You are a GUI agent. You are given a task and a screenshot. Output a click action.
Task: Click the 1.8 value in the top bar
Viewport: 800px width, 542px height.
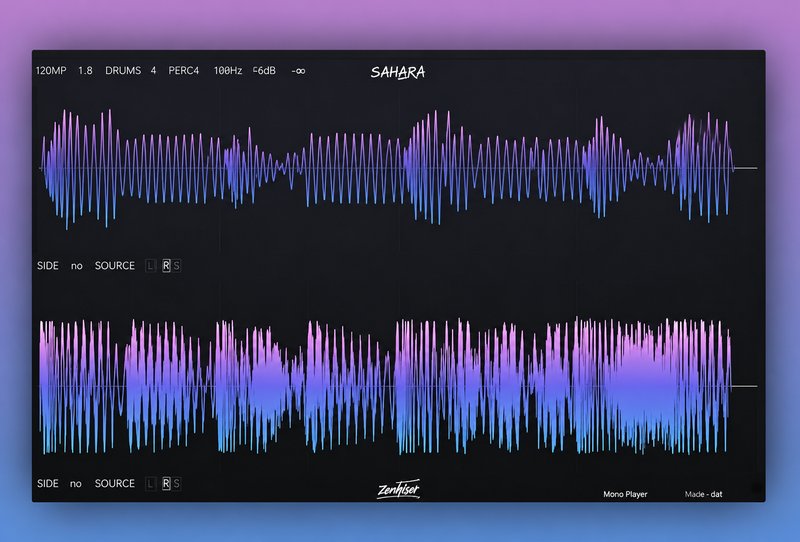[85, 70]
